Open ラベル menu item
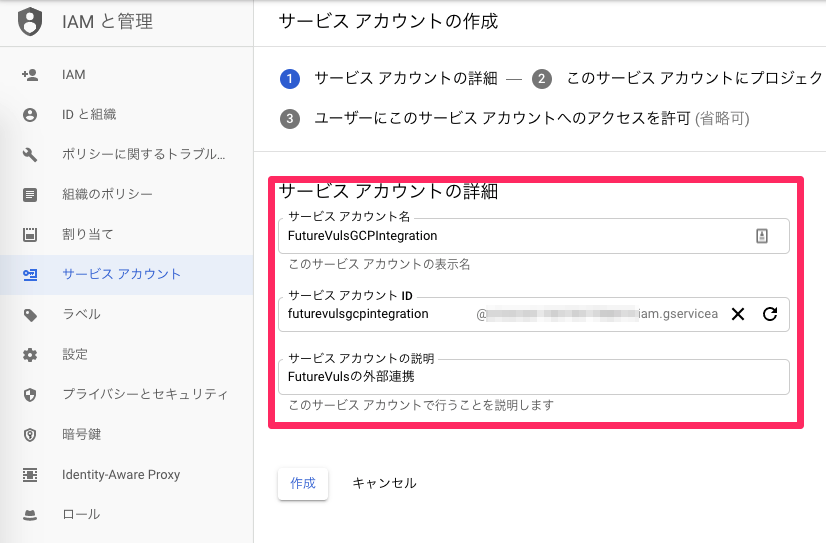 click(x=126, y=314)
